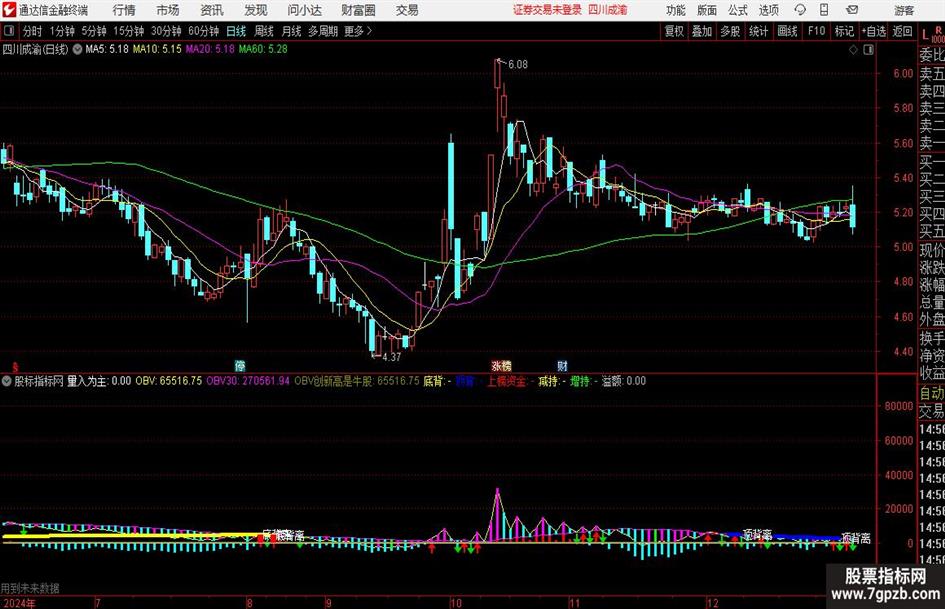Open the support headset icon
This screenshot has height=609, width=945.
click(800, 10)
